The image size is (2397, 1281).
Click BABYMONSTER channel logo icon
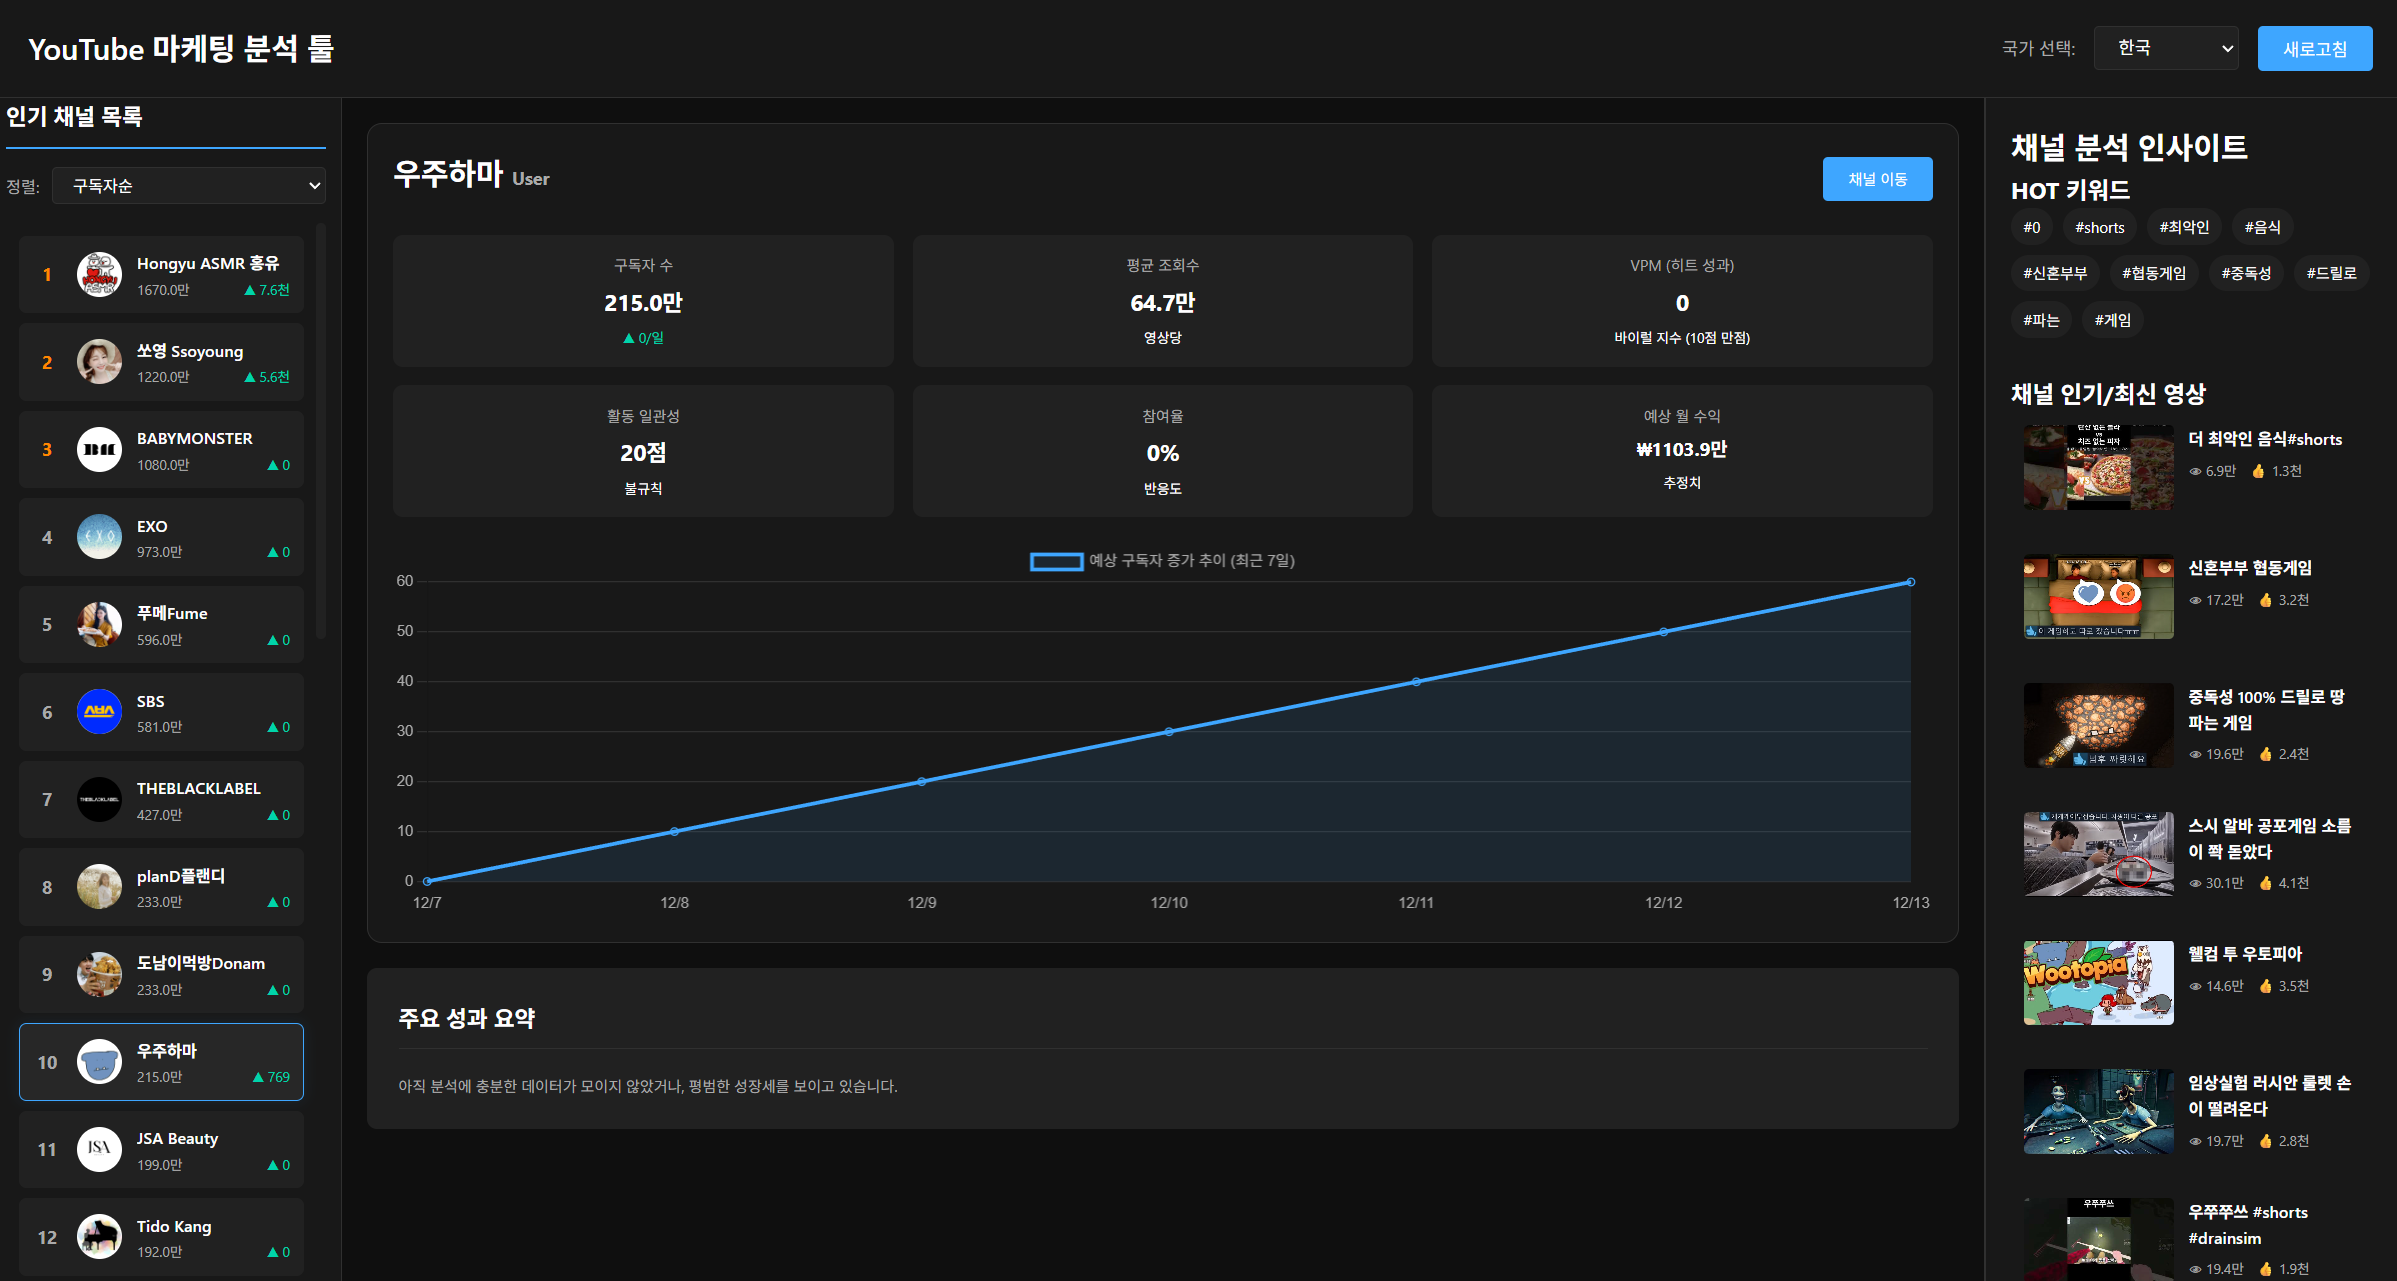pyautogui.click(x=99, y=450)
